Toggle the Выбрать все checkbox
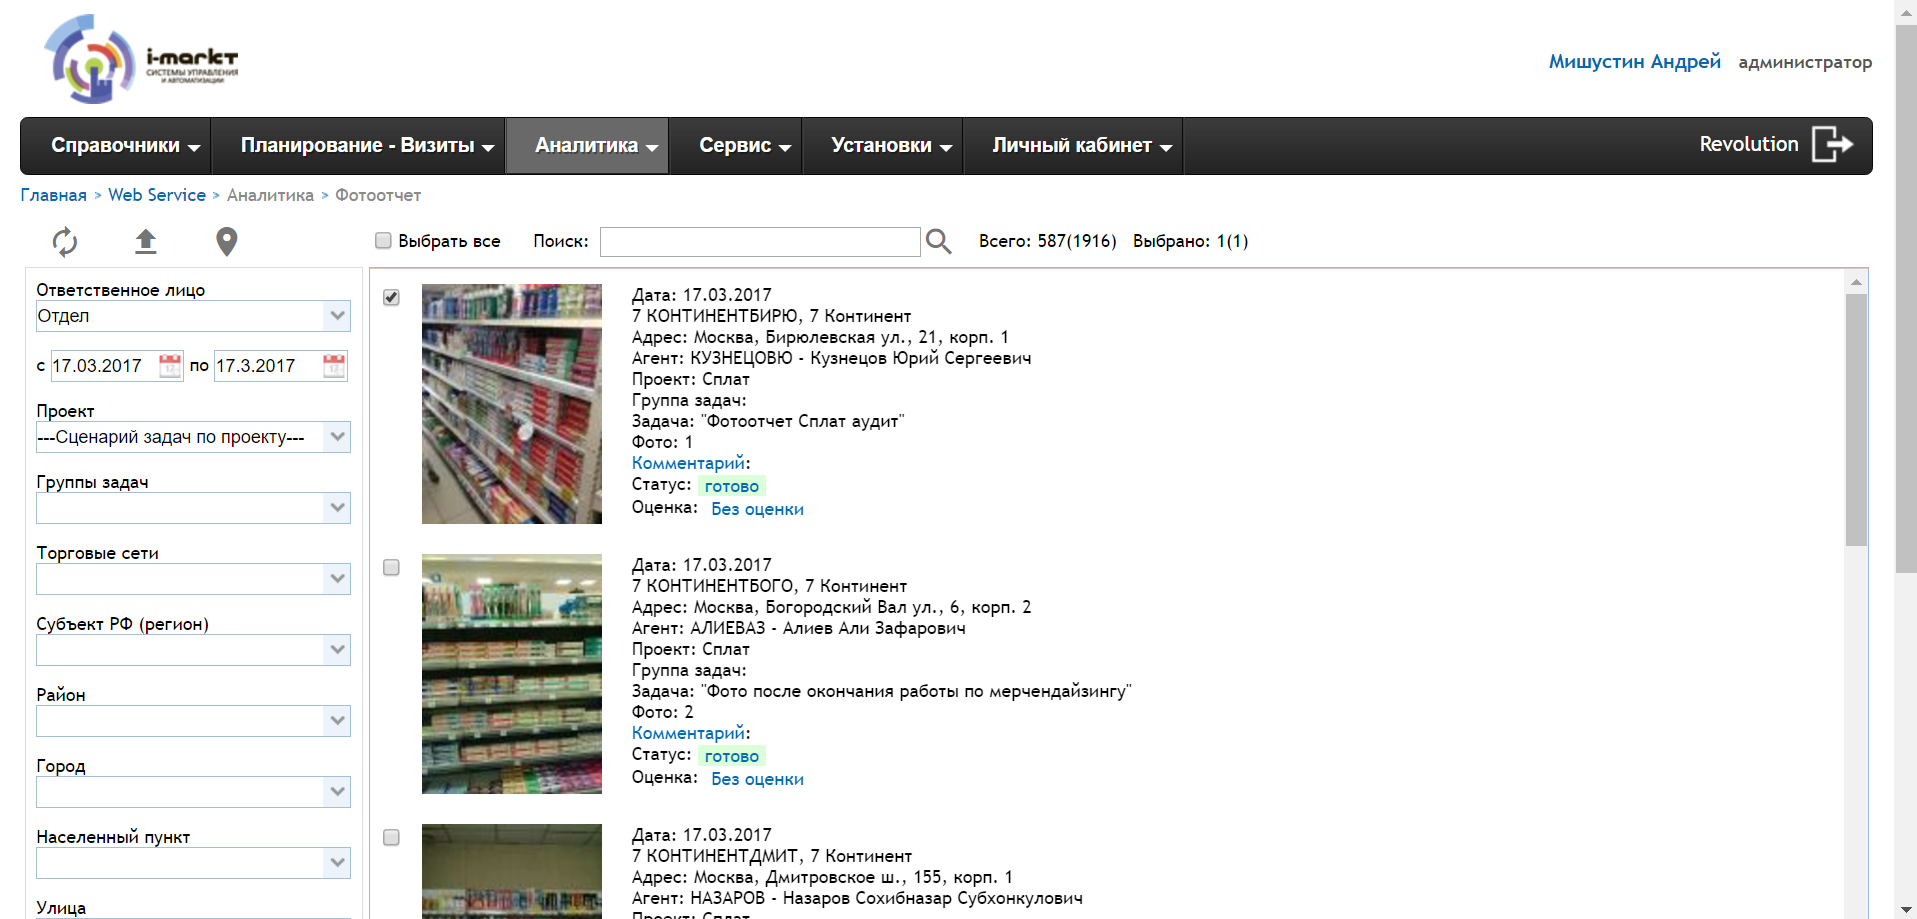 [x=383, y=240]
